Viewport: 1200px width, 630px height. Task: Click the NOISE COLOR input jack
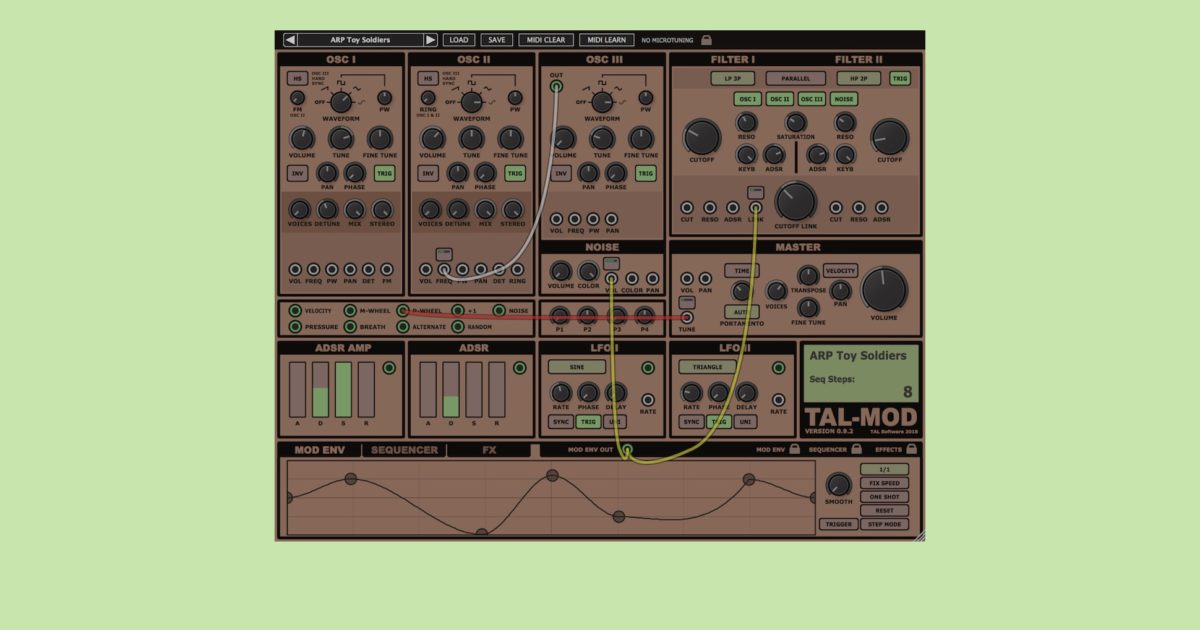coord(631,279)
